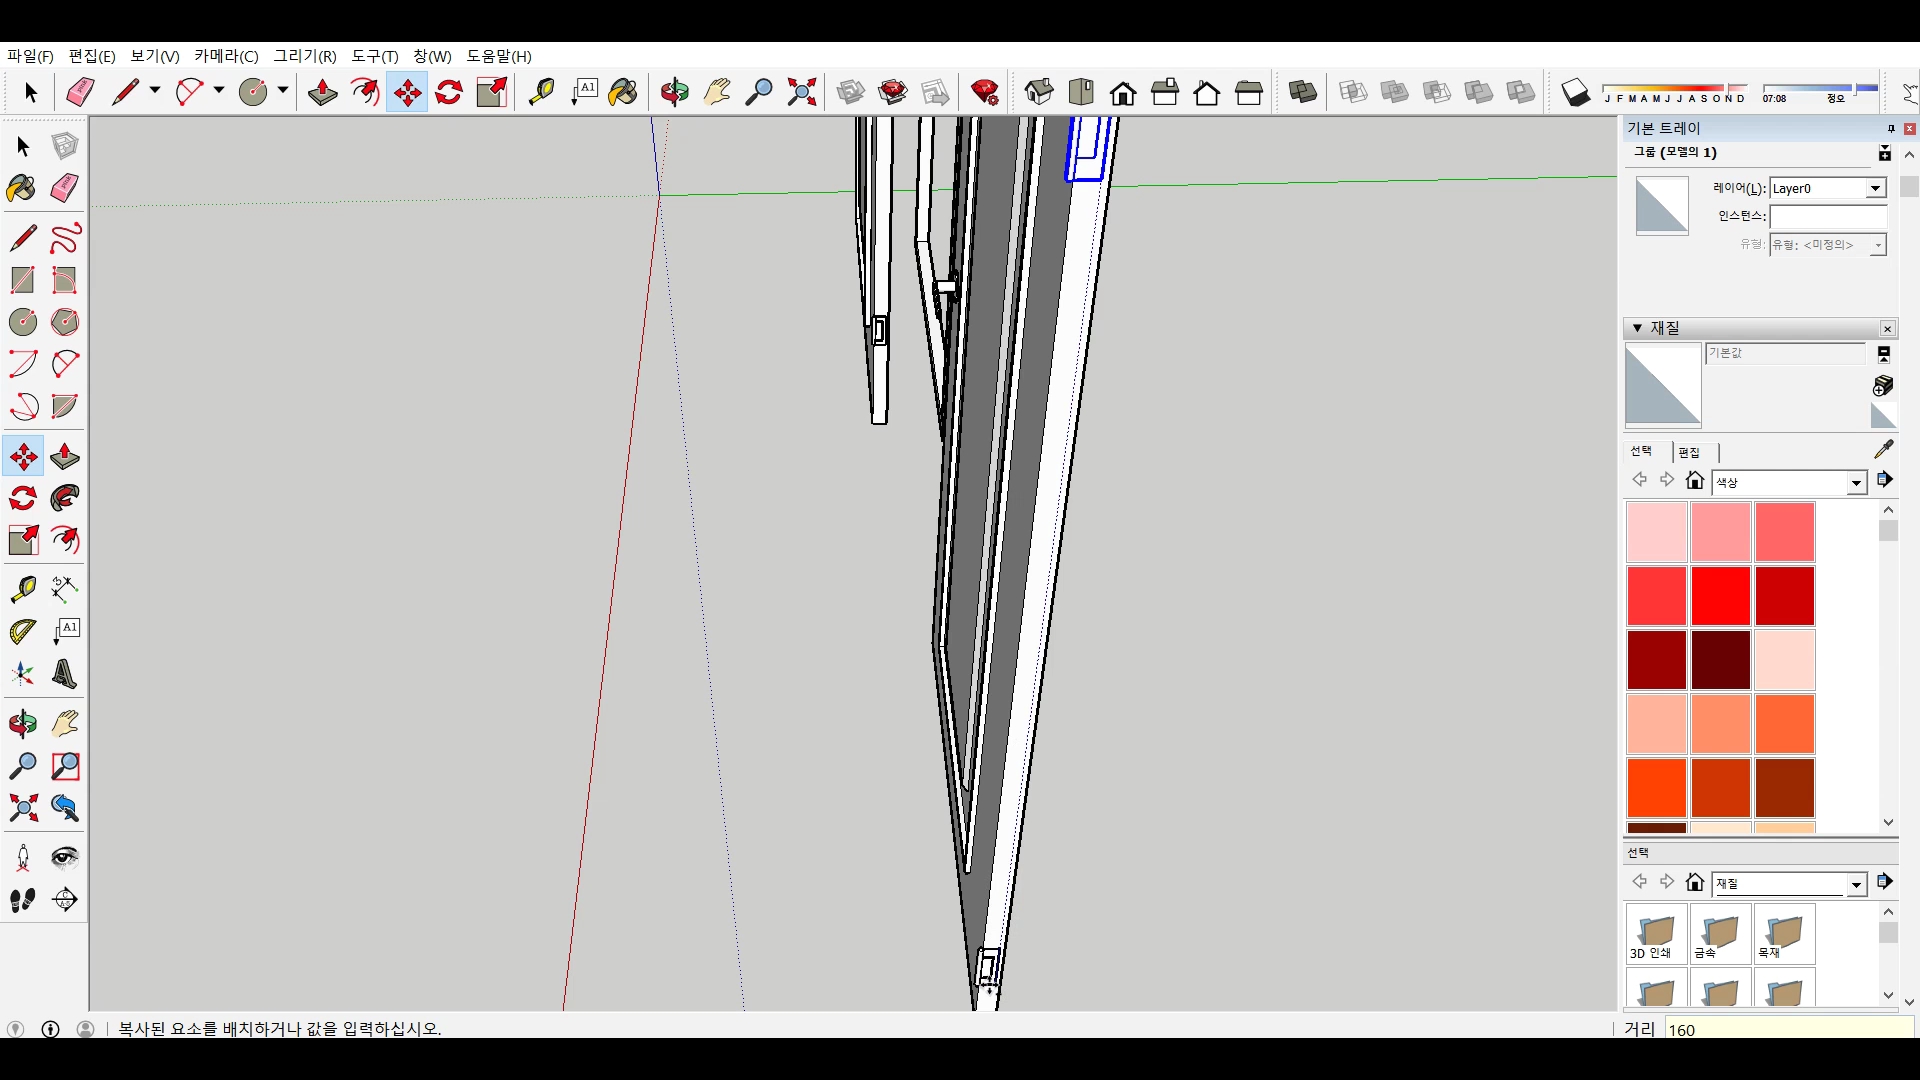Click the 인스턴스 name input field
This screenshot has width=1920, height=1080.
point(1827,216)
